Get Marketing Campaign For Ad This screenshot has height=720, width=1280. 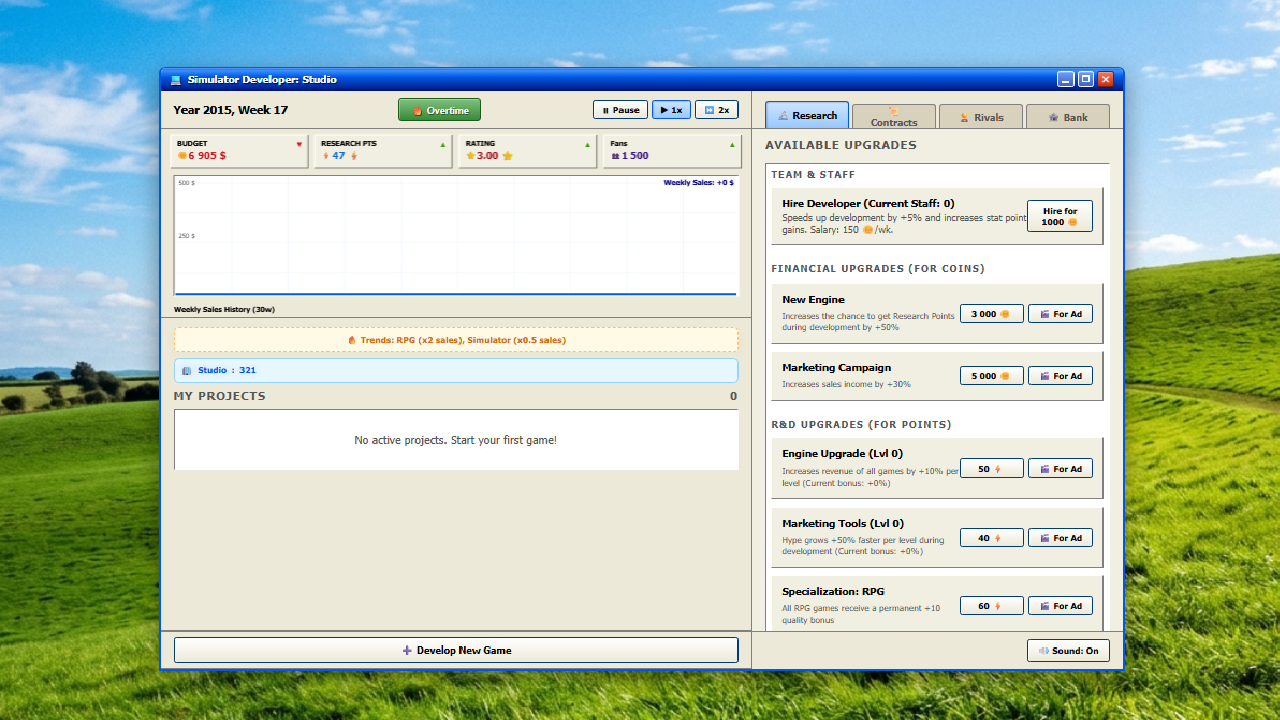click(x=1060, y=376)
